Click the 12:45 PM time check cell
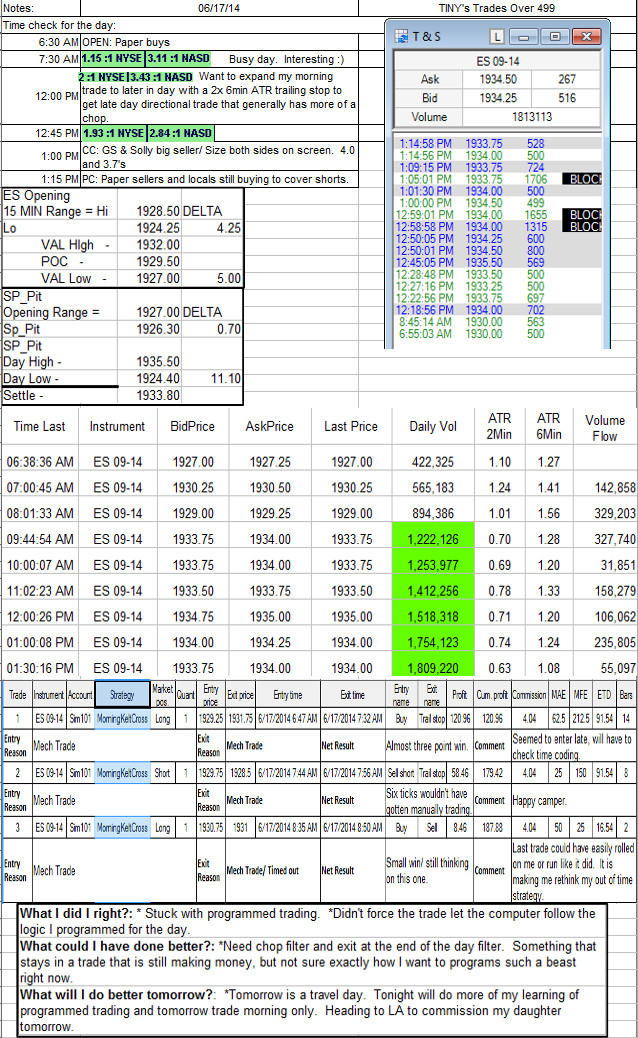This screenshot has height=1038, width=638. pyautogui.click(x=41, y=133)
